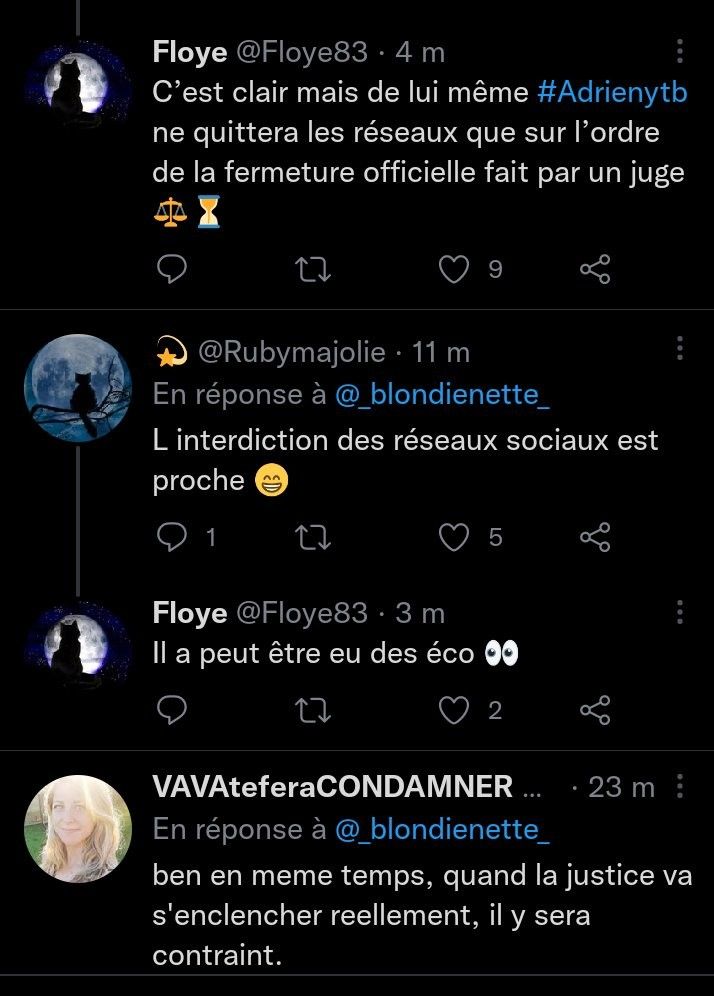Open @_blondienette_ mention in Rubymajolie's reply

pos(443,395)
